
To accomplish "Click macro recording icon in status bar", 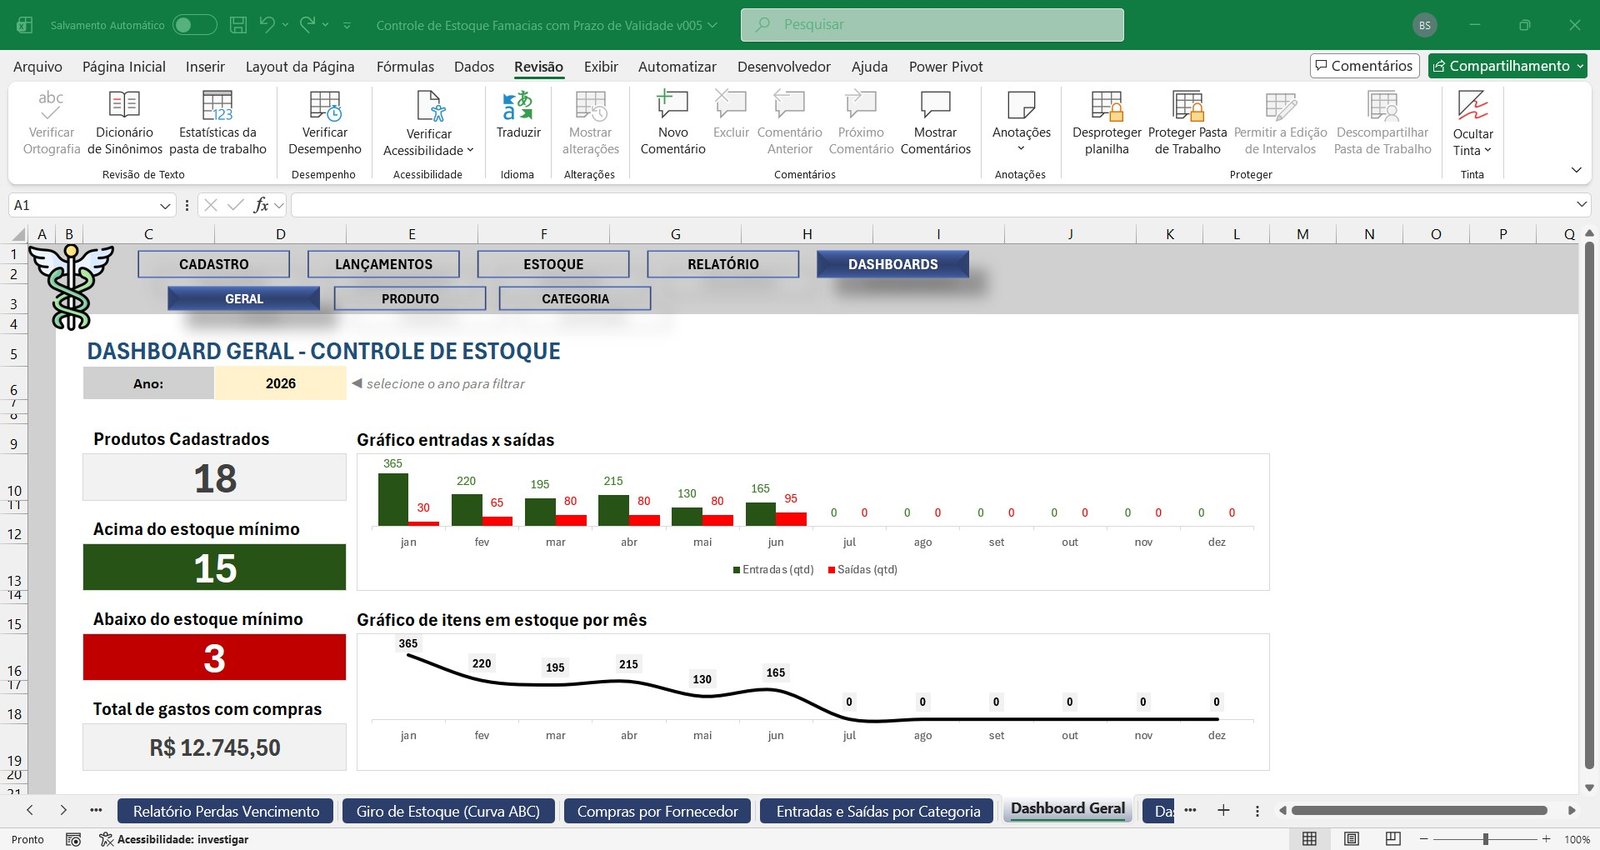I will pyautogui.click(x=73, y=839).
